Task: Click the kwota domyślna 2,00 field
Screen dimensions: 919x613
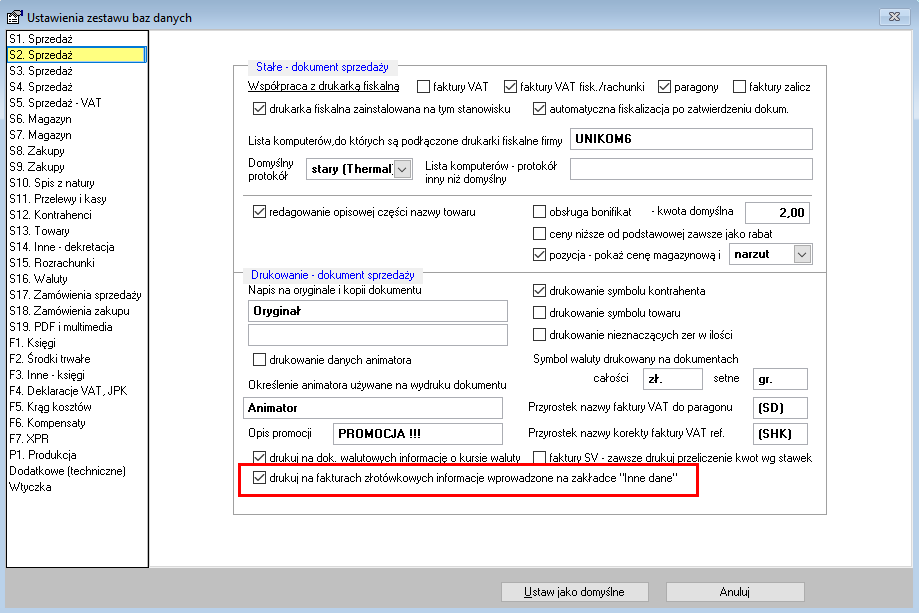Action: pos(777,212)
